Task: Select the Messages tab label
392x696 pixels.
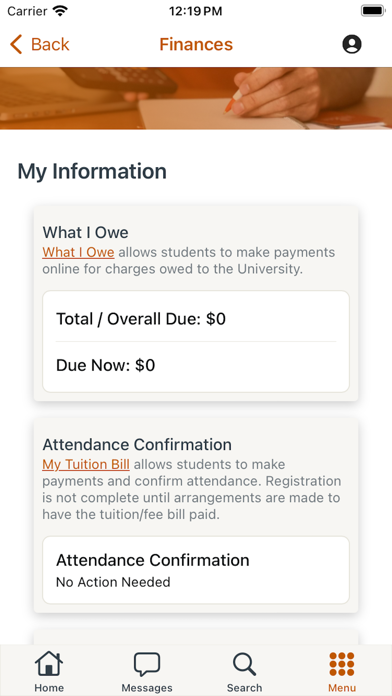Action: click(x=147, y=688)
